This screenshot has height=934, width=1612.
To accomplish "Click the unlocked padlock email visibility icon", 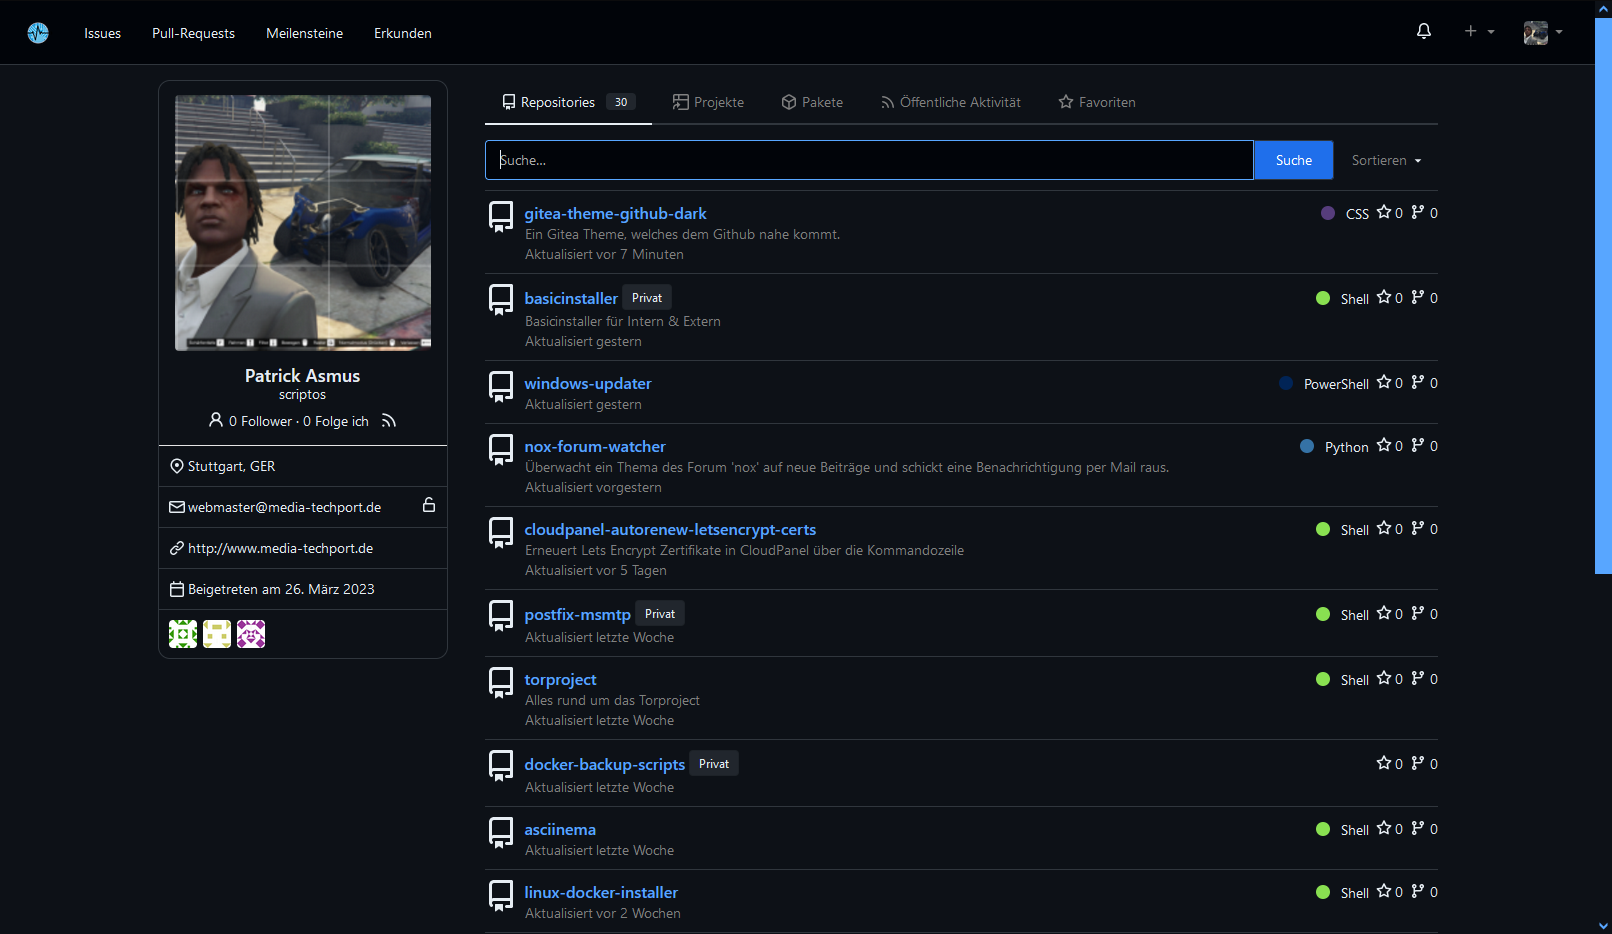I will coord(429,505).
